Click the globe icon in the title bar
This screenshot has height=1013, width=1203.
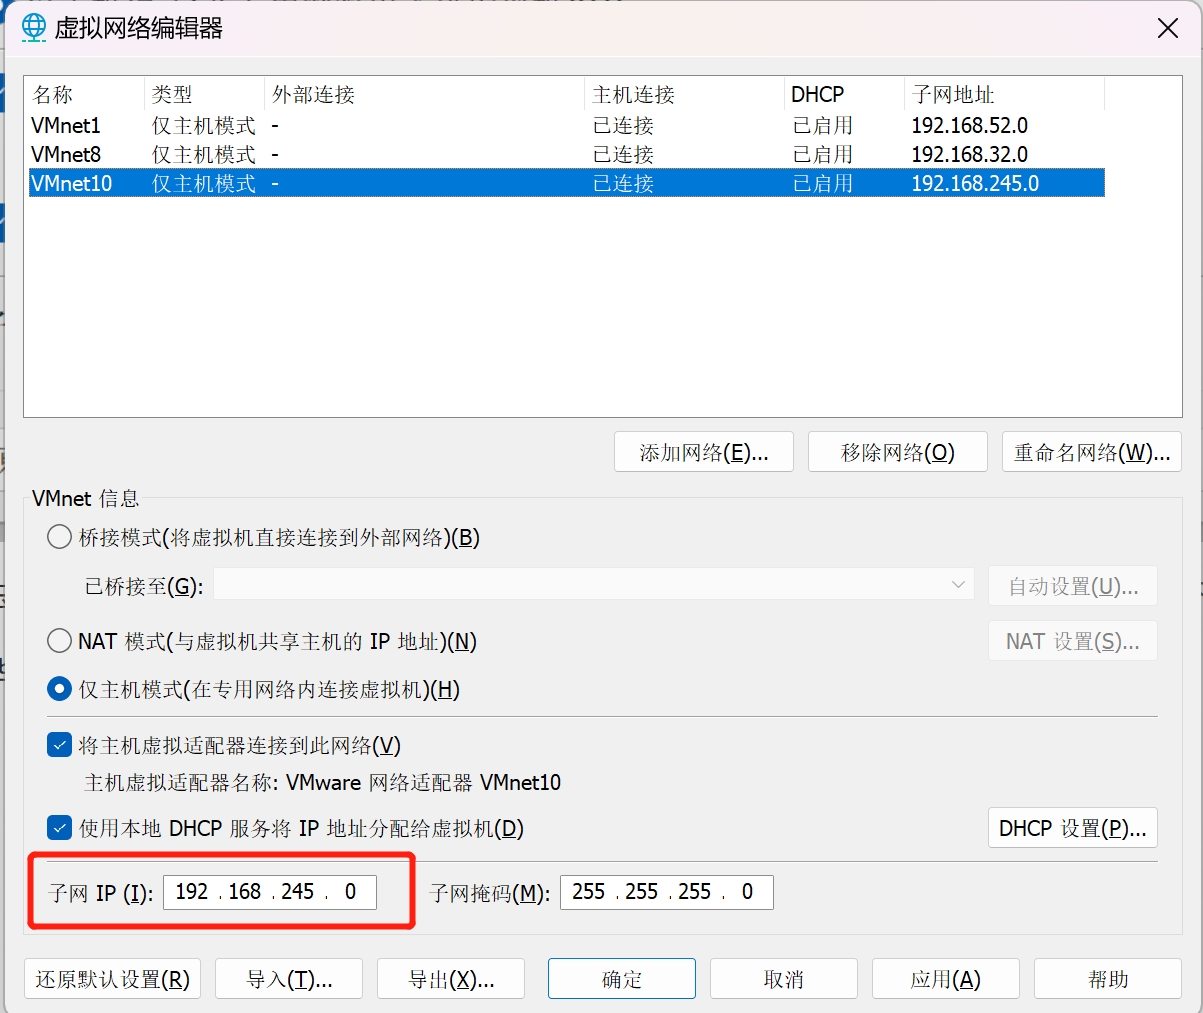[x=32, y=27]
